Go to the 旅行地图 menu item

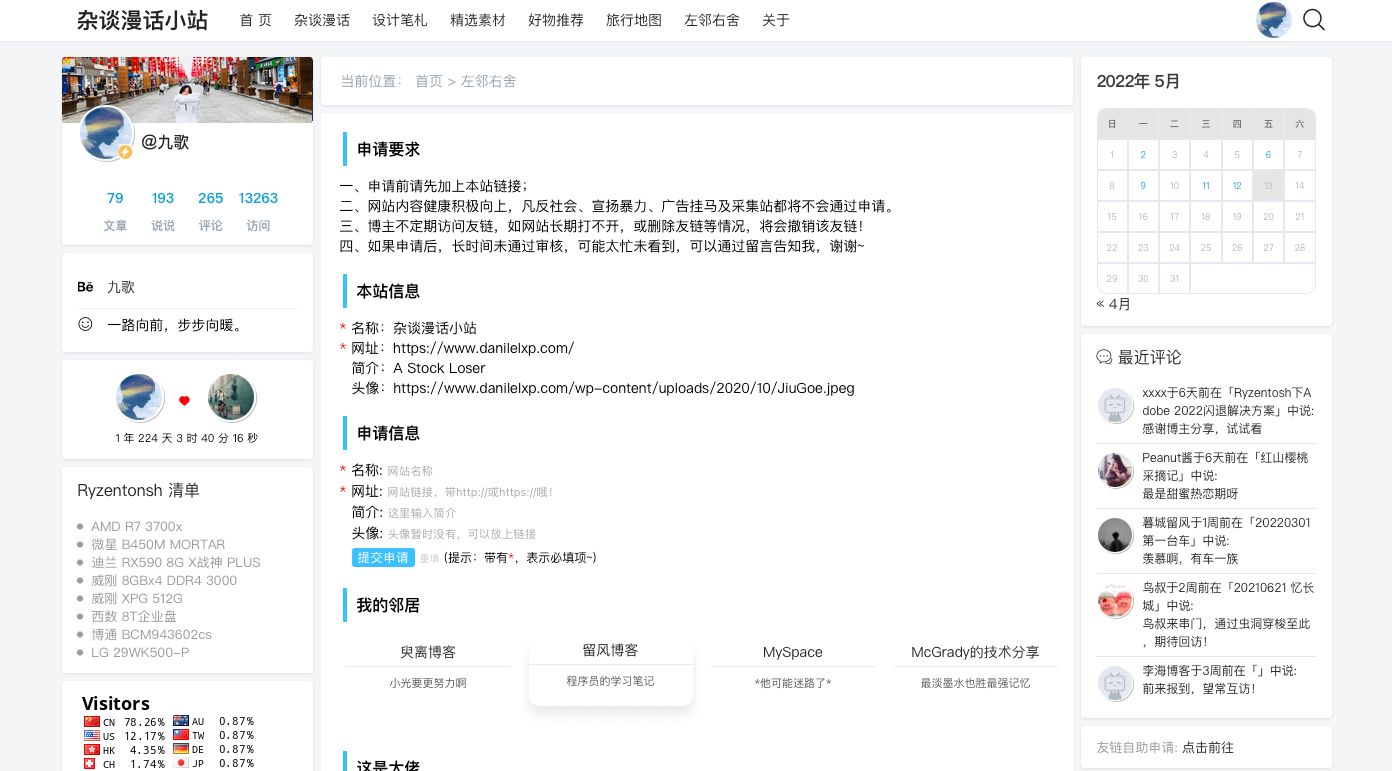click(634, 20)
